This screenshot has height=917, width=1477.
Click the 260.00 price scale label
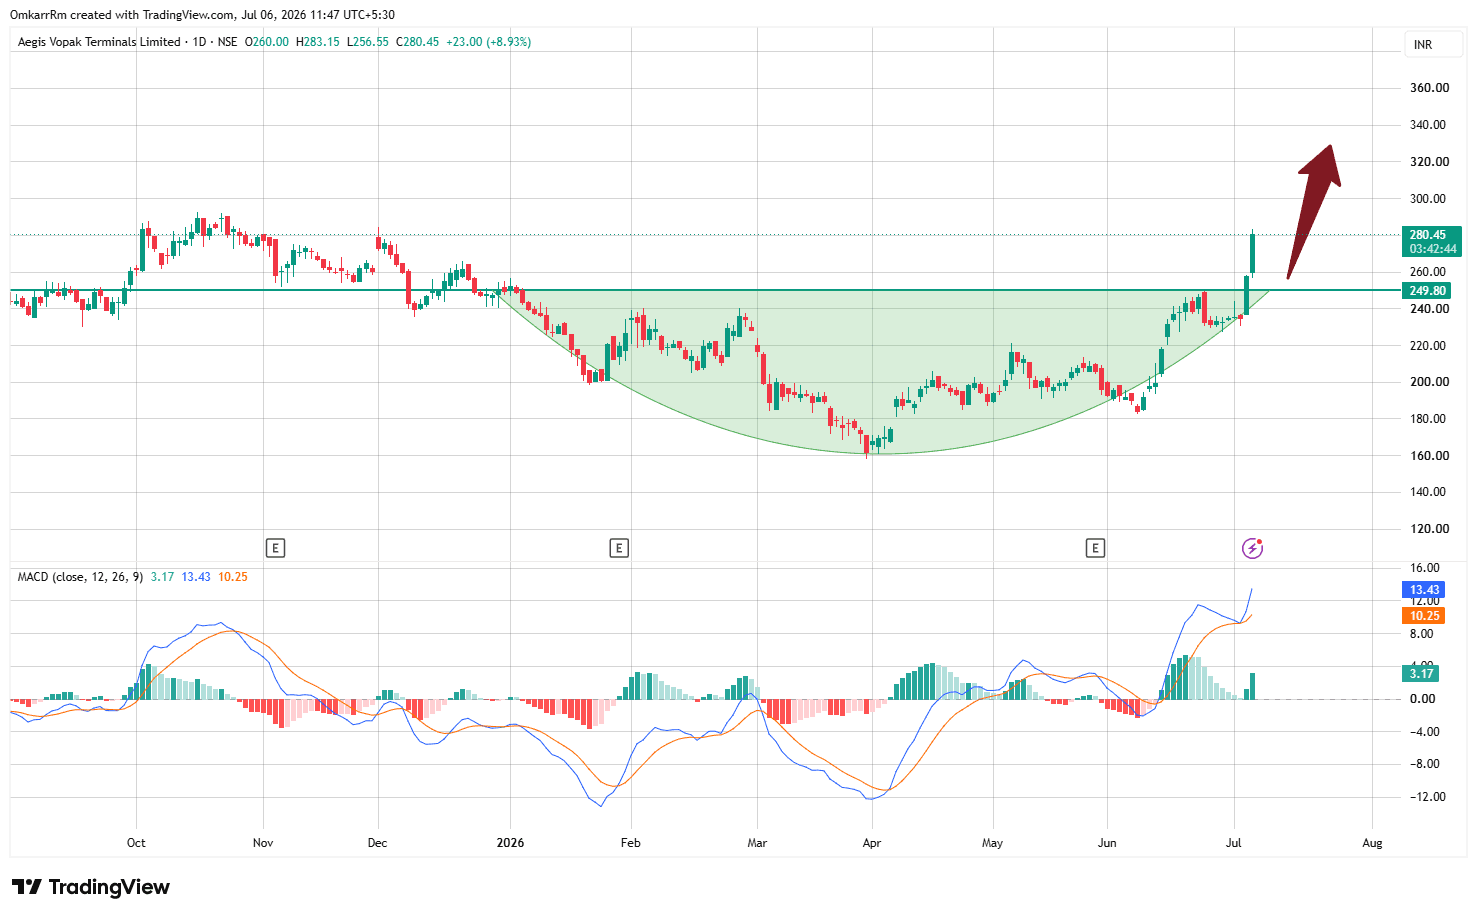(x=1429, y=272)
